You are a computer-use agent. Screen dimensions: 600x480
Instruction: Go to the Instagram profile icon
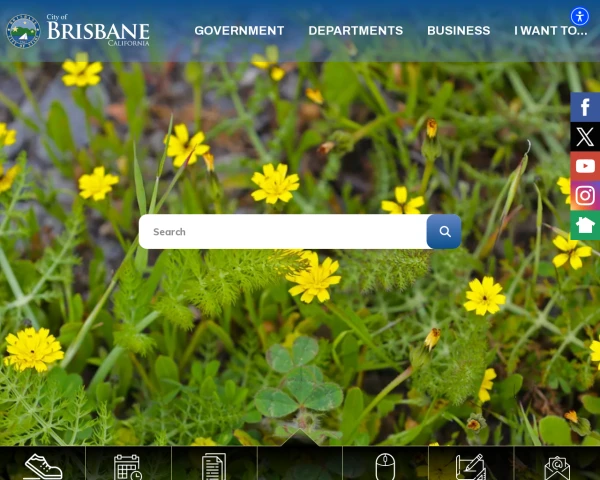click(x=585, y=196)
